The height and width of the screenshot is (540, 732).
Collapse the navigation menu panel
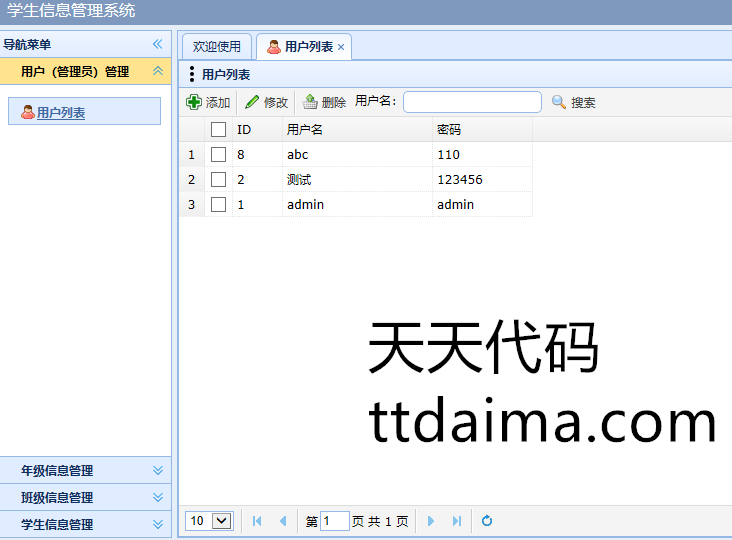[157, 44]
